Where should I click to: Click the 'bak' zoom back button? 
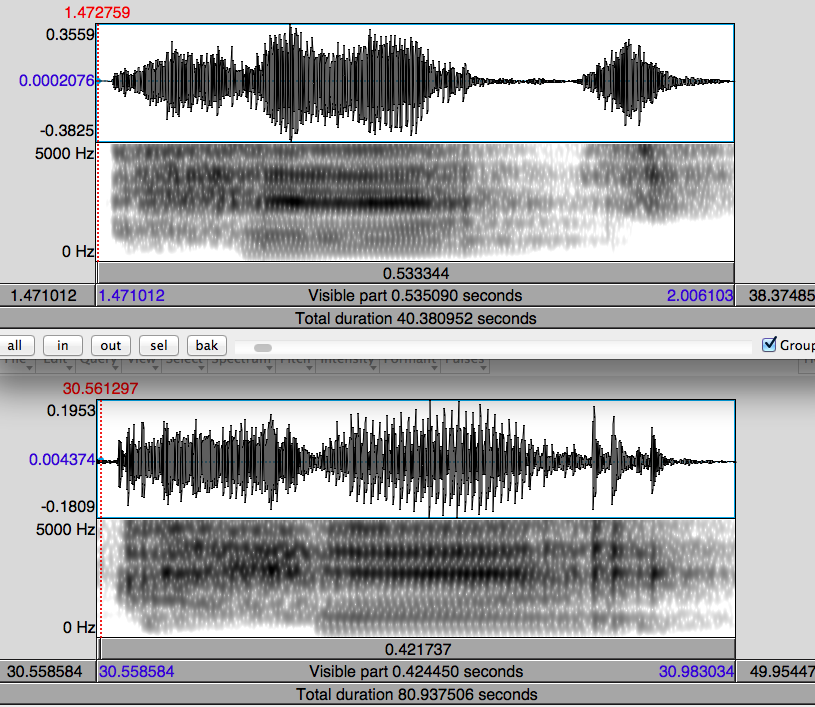pos(207,345)
